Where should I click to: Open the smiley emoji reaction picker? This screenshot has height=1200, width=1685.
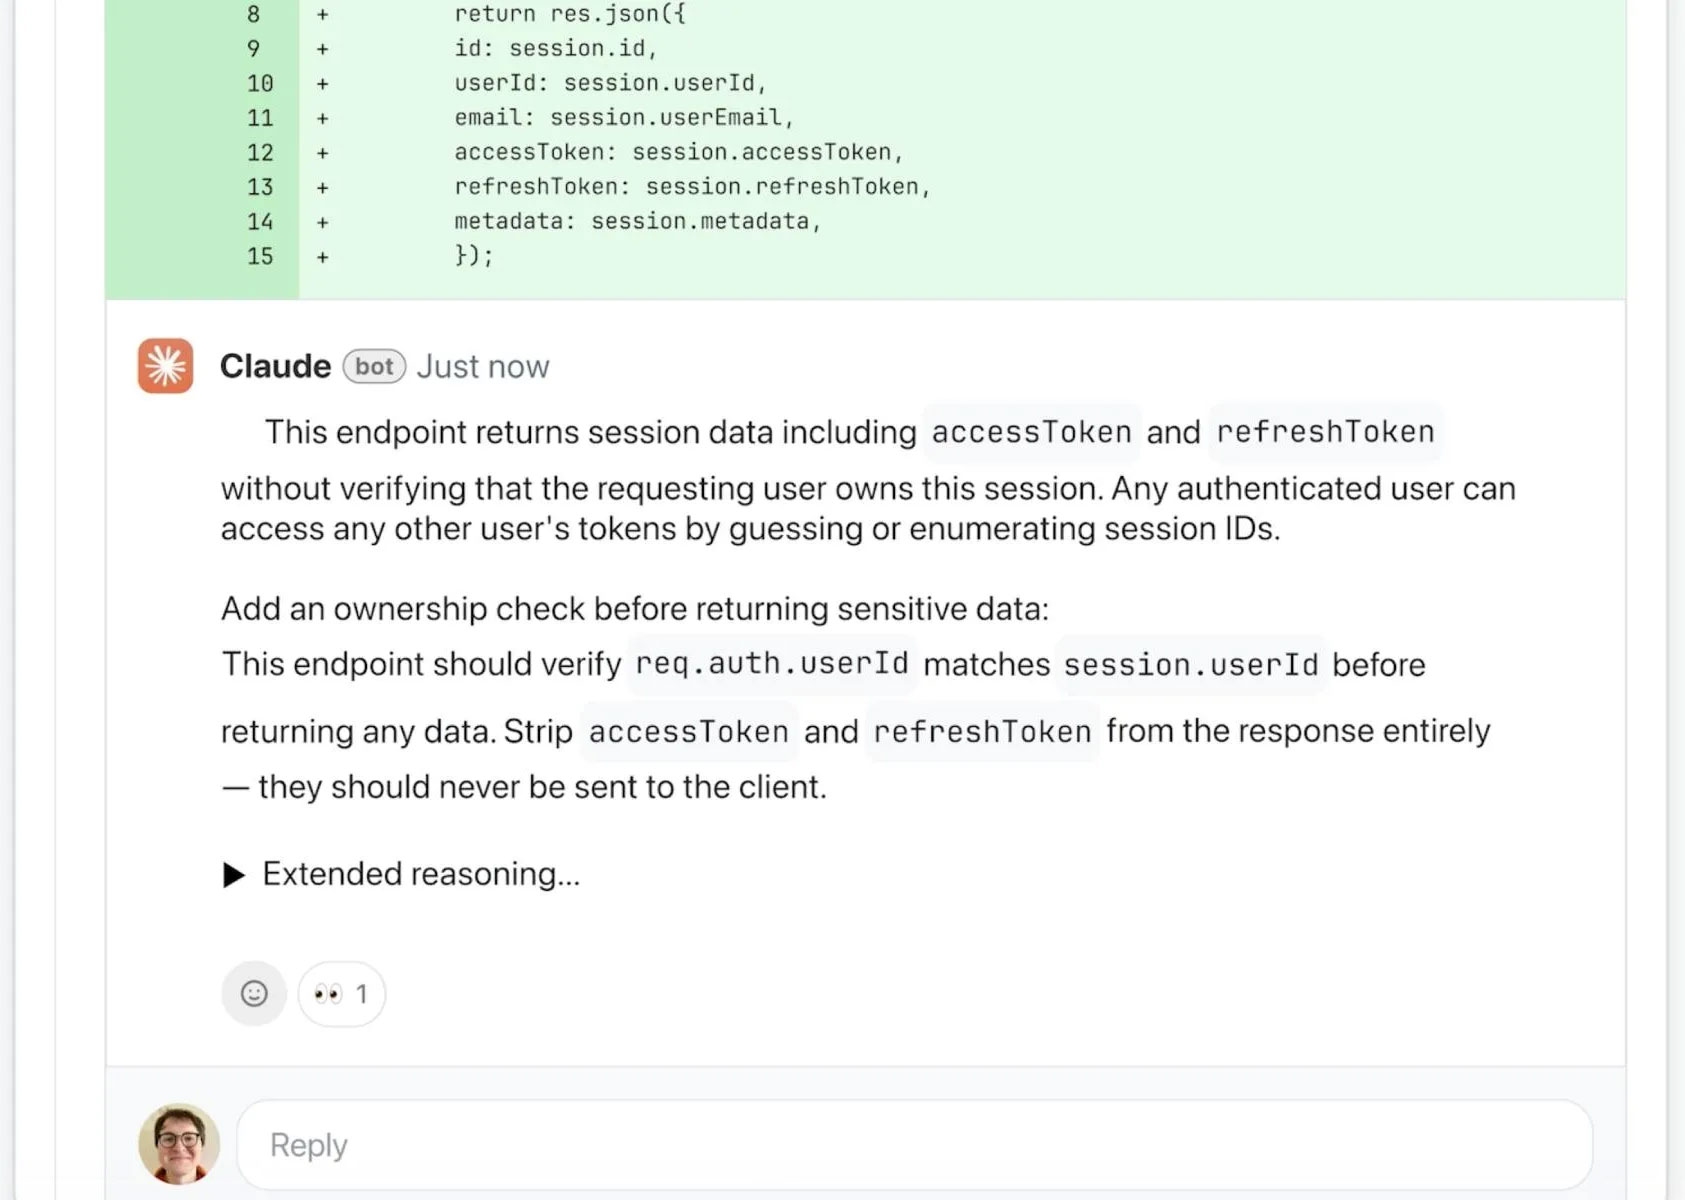(x=253, y=993)
